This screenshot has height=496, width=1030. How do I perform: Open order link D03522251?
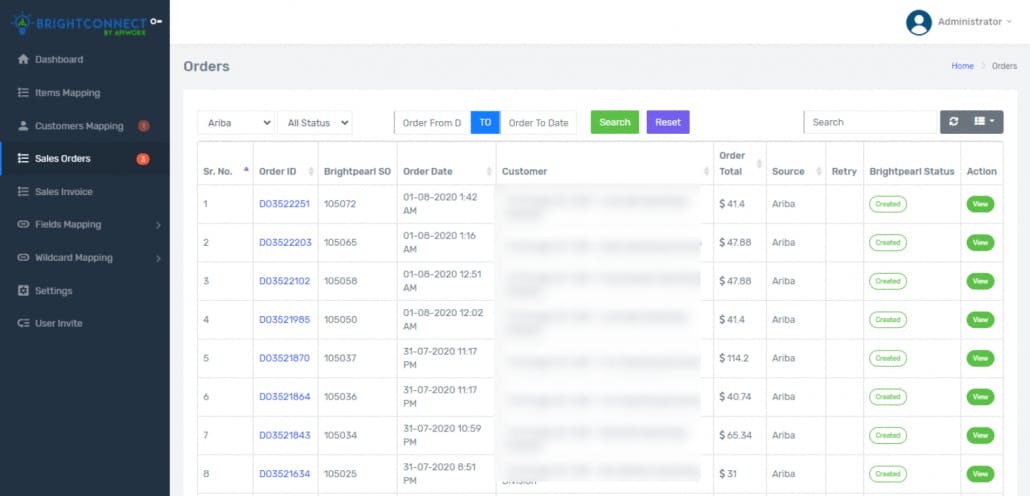(284, 204)
